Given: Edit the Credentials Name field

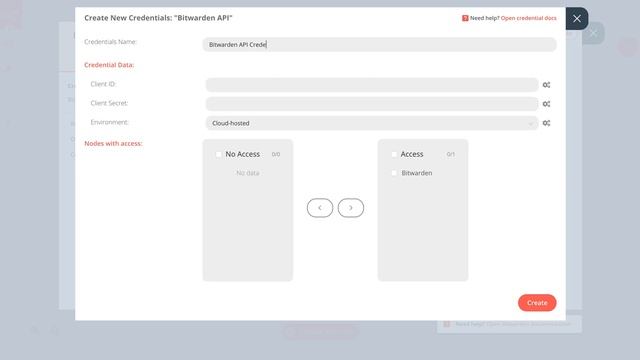Looking at the screenshot, I should click(379, 44).
